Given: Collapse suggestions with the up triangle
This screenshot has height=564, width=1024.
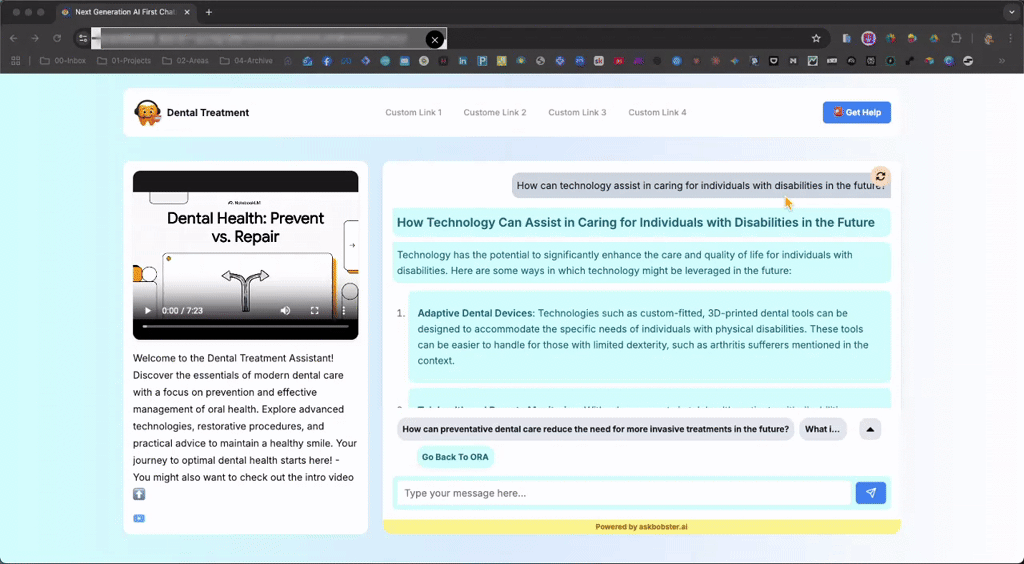Looking at the screenshot, I should point(870,429).
